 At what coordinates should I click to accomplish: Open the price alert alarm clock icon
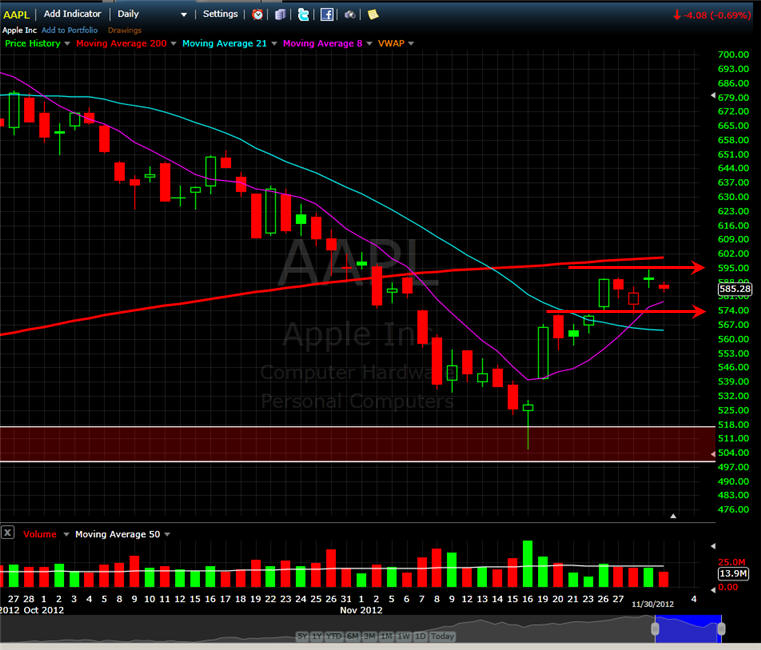257,15
